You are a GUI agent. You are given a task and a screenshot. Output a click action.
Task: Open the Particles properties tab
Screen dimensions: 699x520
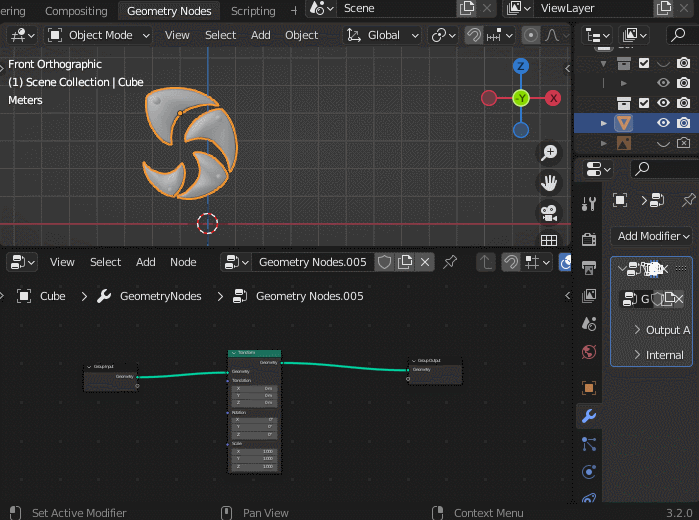point(588,444)
